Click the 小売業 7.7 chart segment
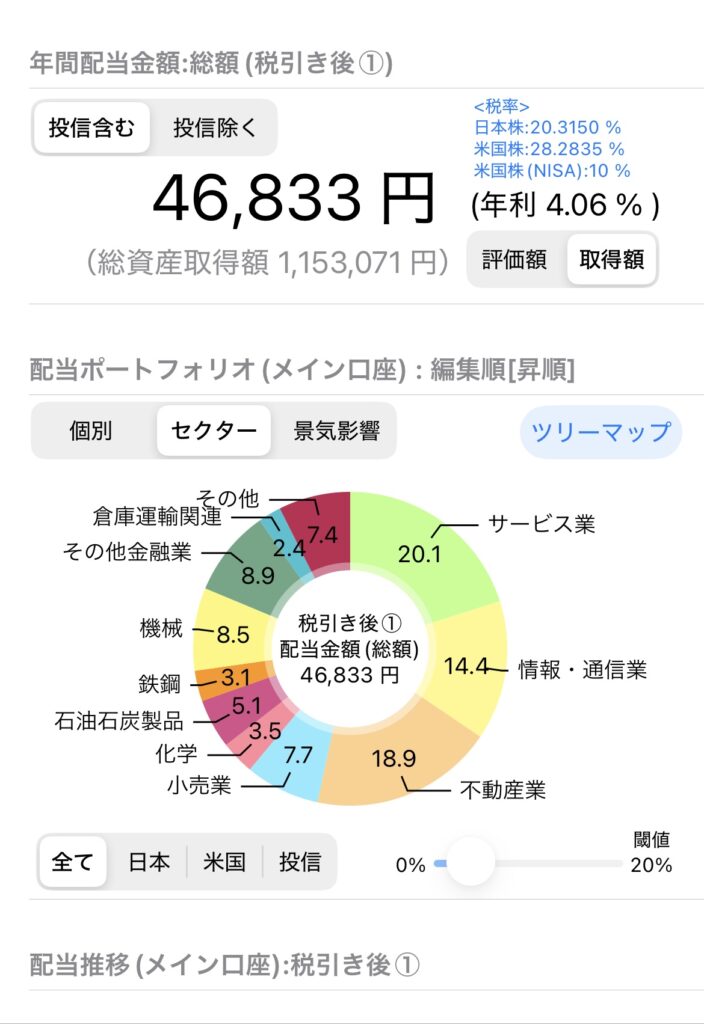Viewport: 704px width, 1024px height. 290,767
